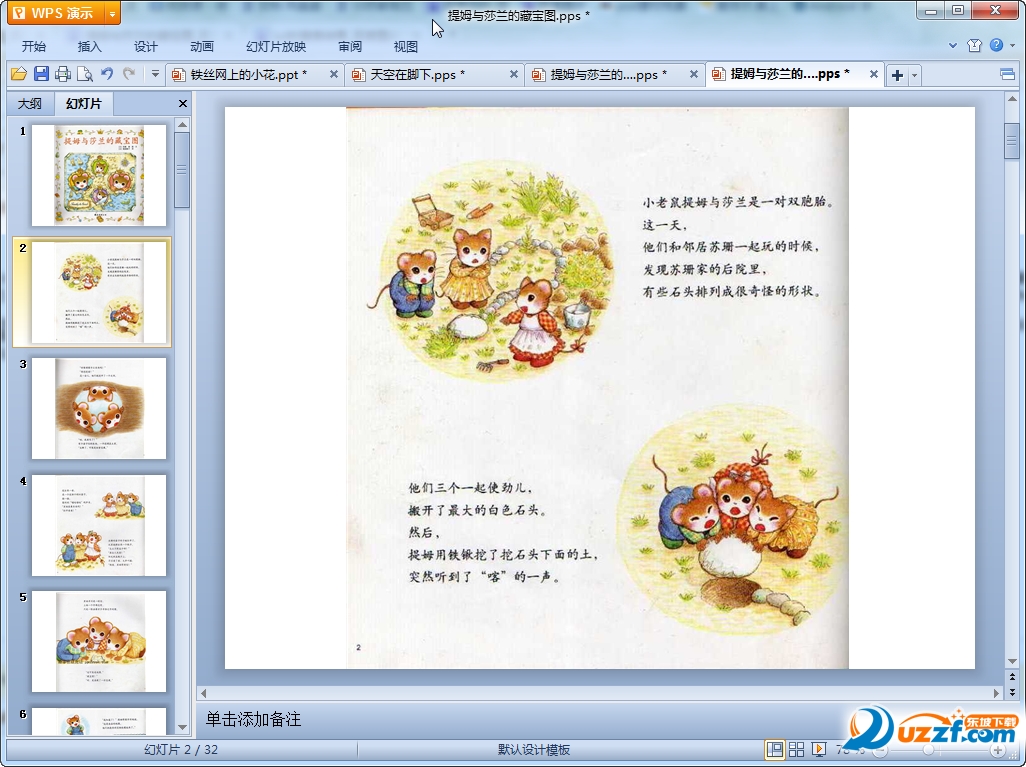Image resolution: width=1026 pixels, height=767 pixels.
Task: Select slide 2 thumbnail
Action: (99, 292)
